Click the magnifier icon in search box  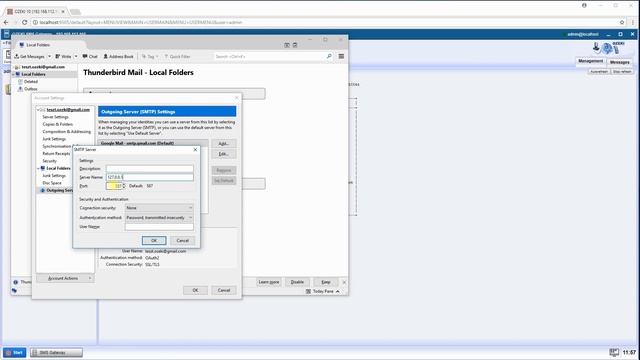tap(329, 56)
